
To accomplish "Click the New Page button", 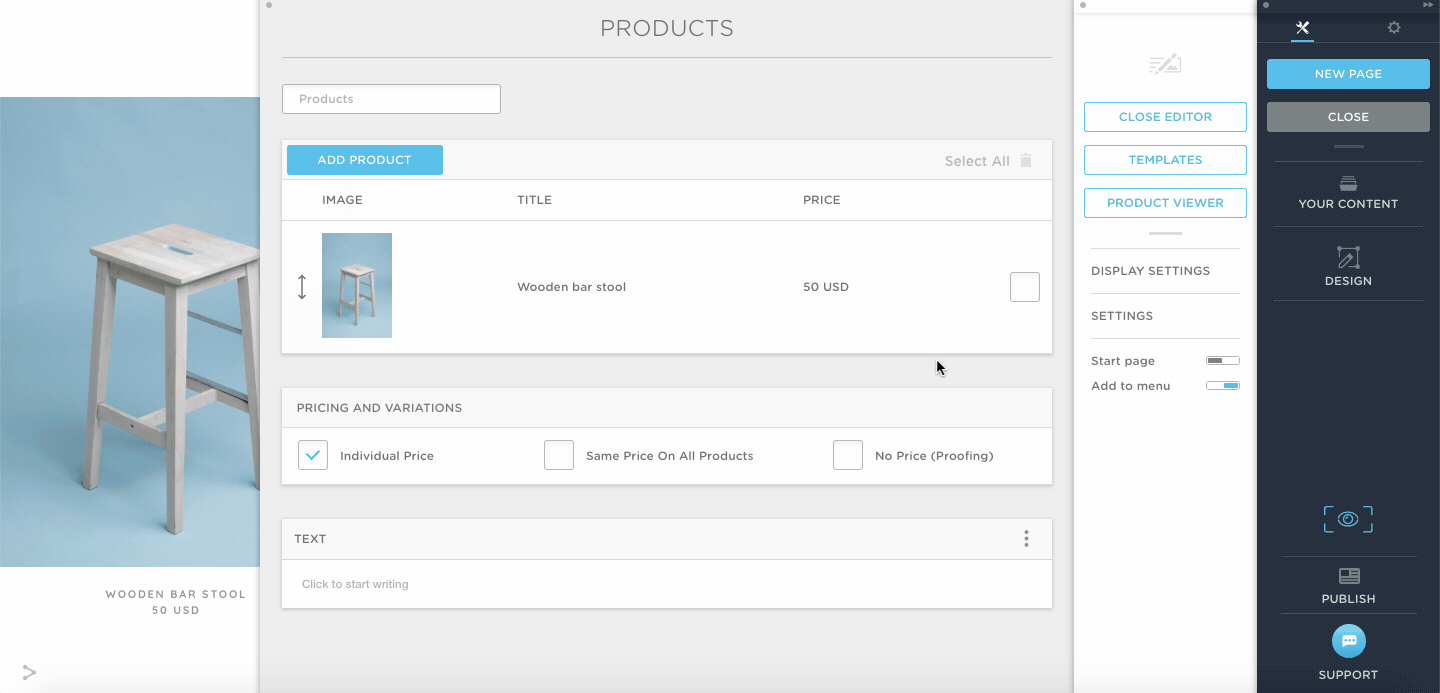I will click(x=1348, y=74).
